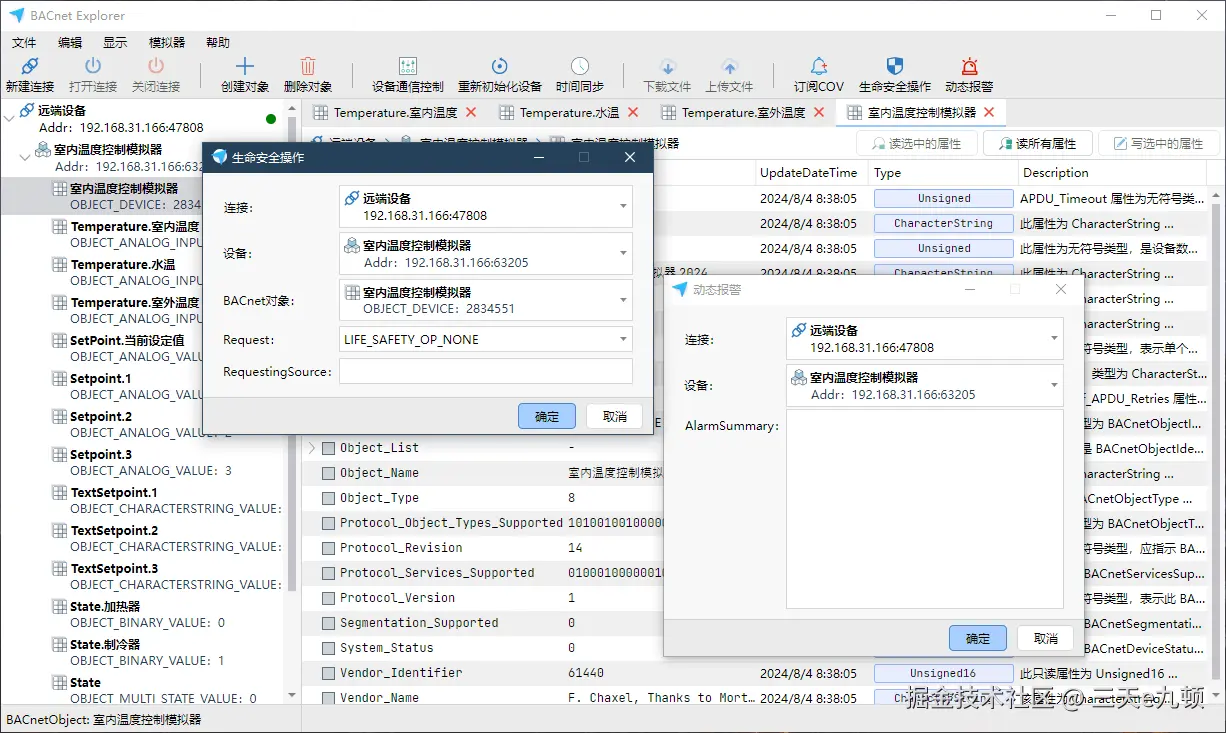Image resolution: width=1226 pixels, height=733 pixels.
Task: Close the 室内温度控制模拟器 tab
Action: [989, 112]
